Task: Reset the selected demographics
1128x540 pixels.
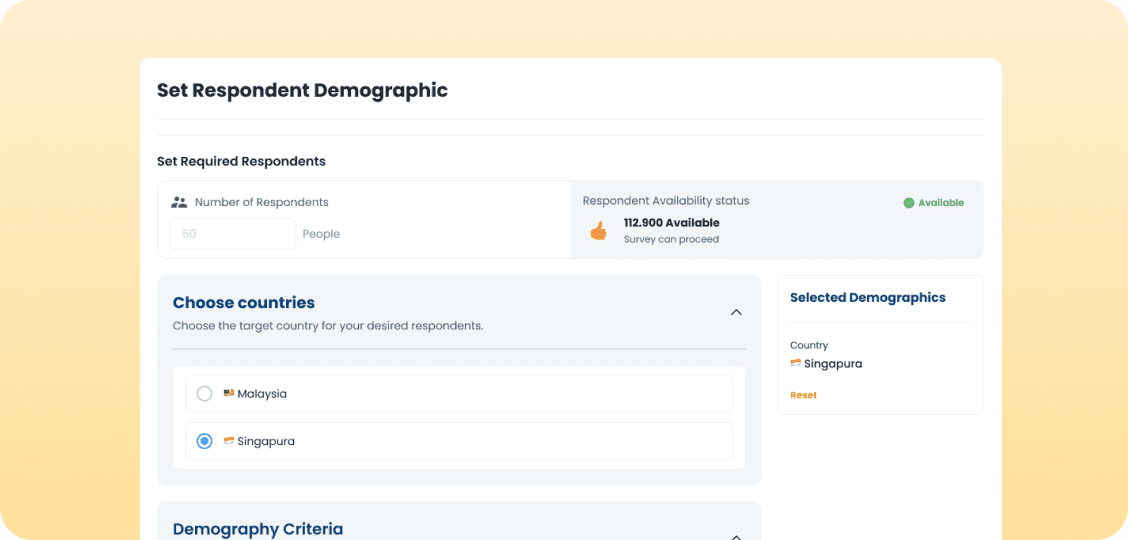Action: pyautogui.click(x=803, y=395)
